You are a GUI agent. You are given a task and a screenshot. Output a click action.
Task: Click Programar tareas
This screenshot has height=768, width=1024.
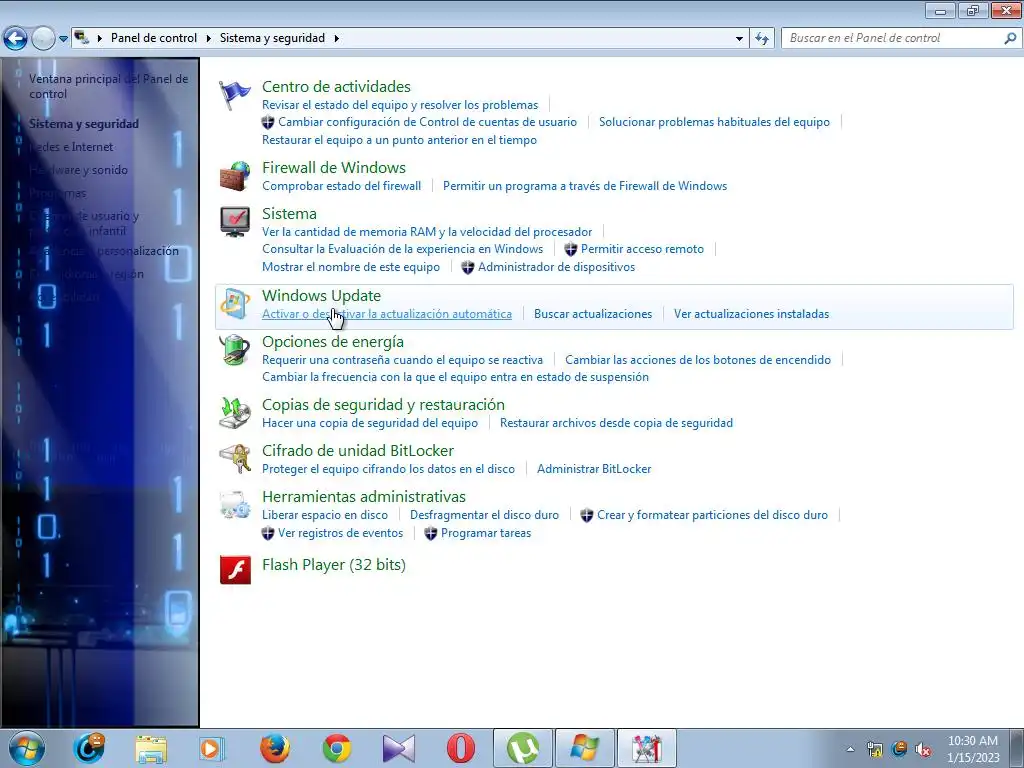(486, 533)
